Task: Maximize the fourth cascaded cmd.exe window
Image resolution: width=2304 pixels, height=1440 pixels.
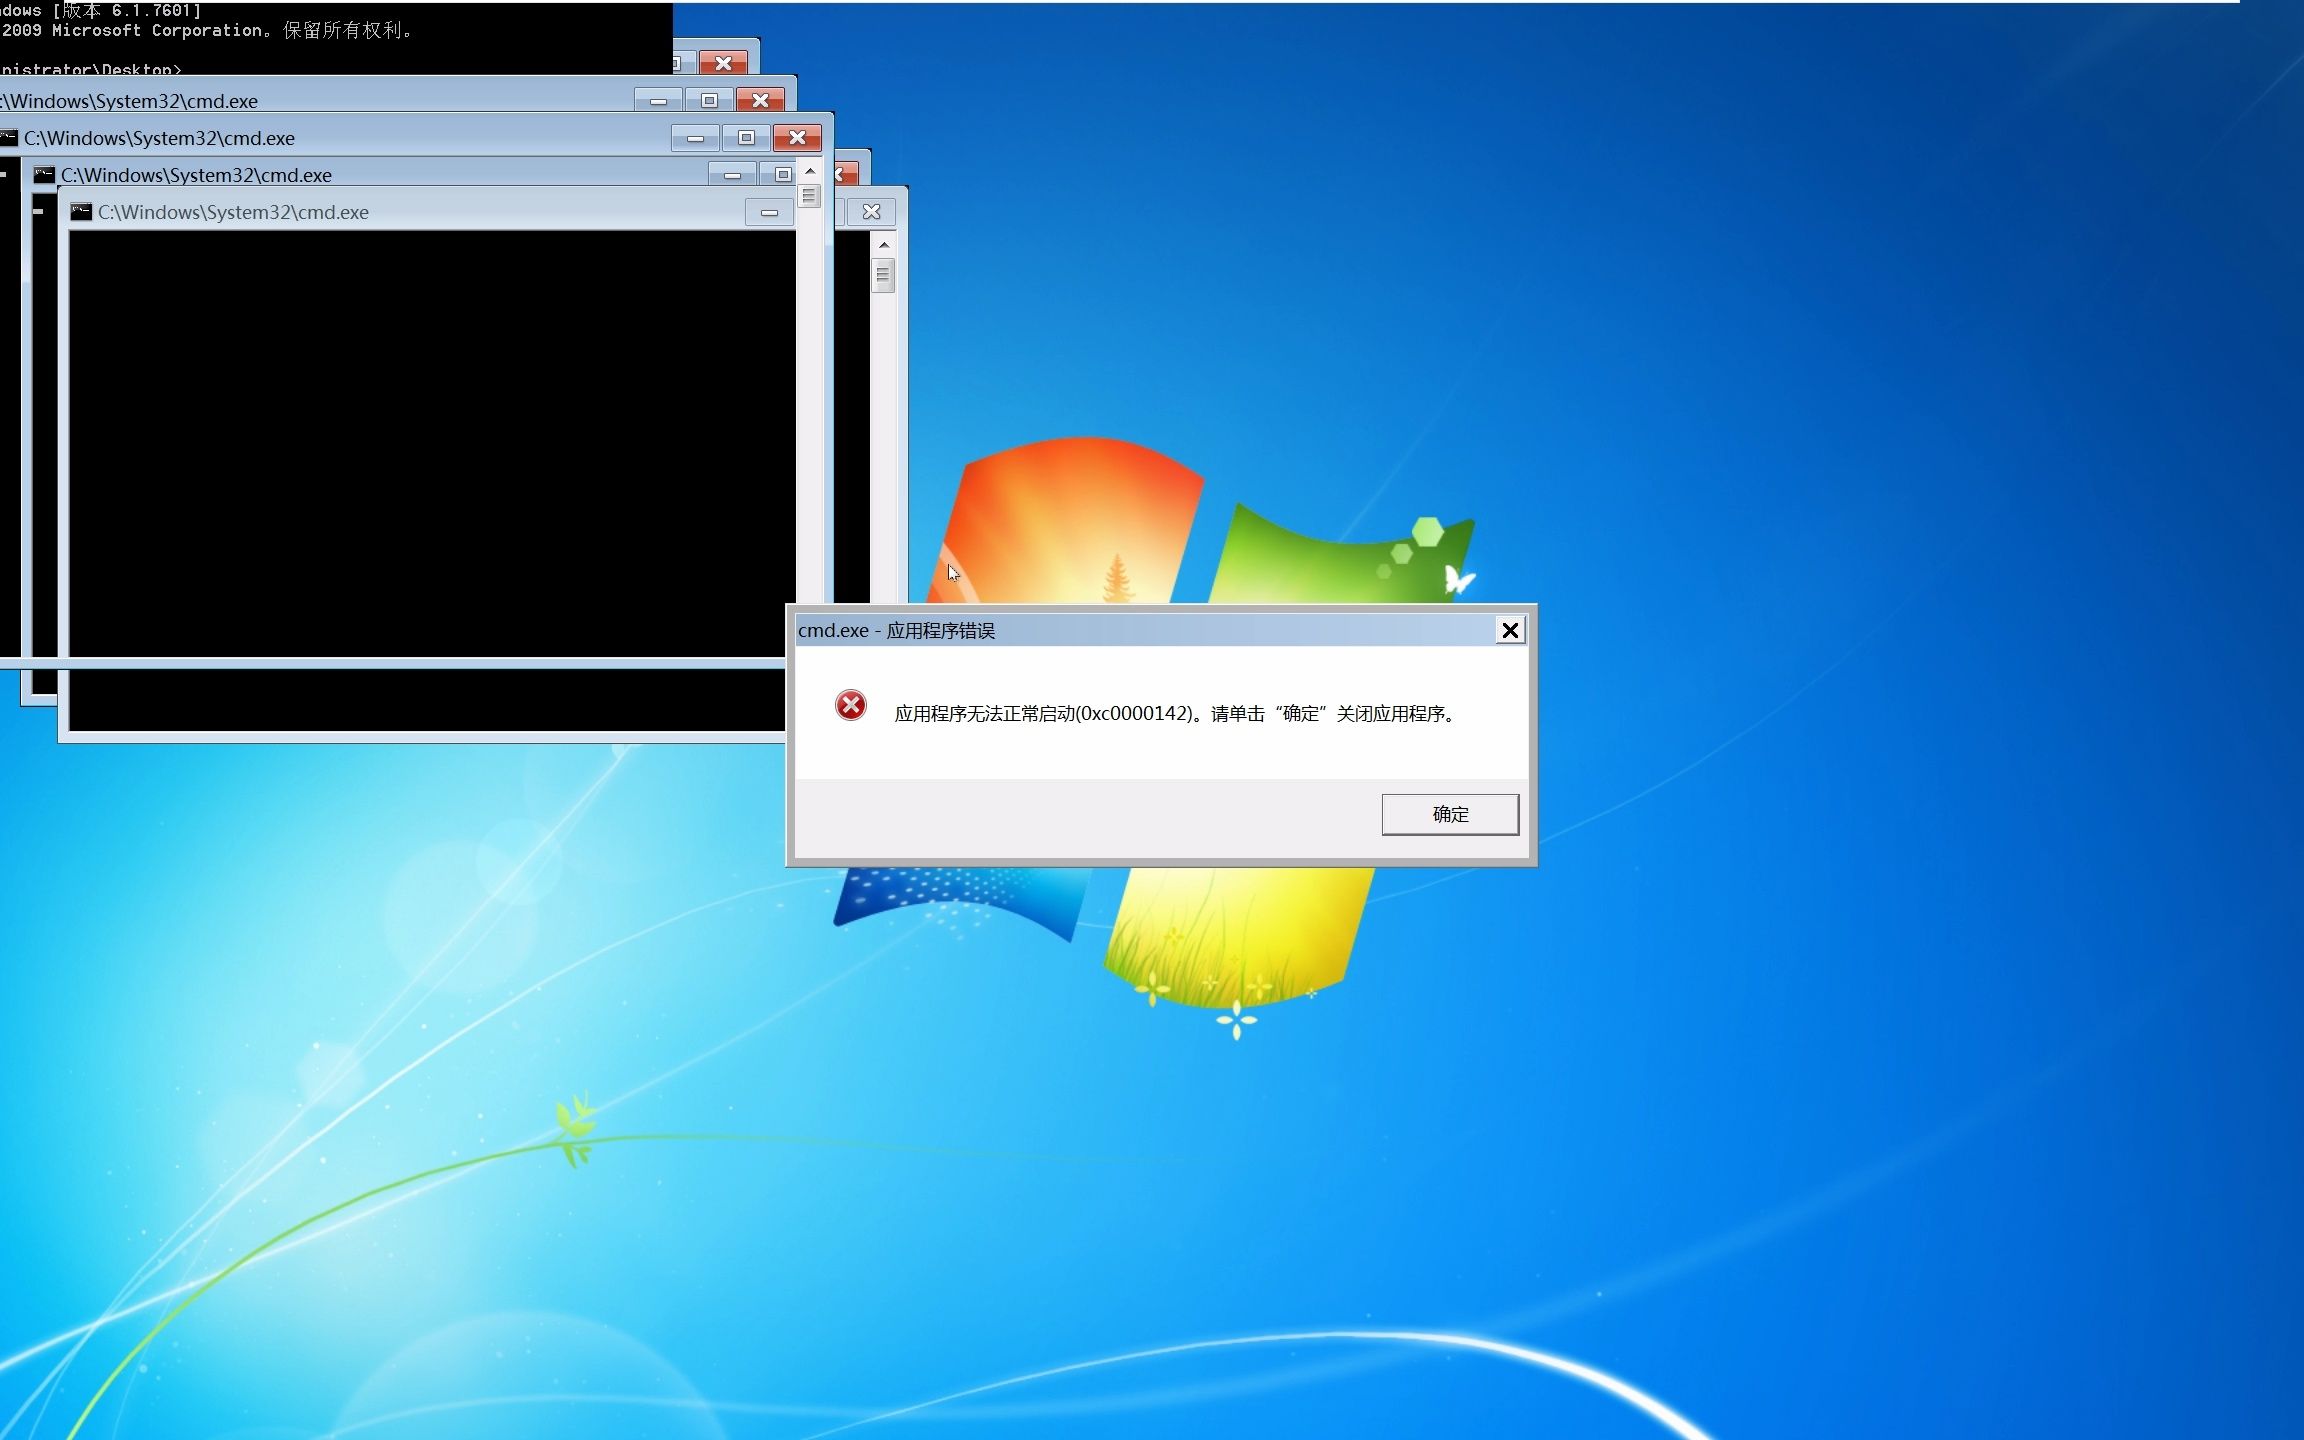Action: point(782,175)
